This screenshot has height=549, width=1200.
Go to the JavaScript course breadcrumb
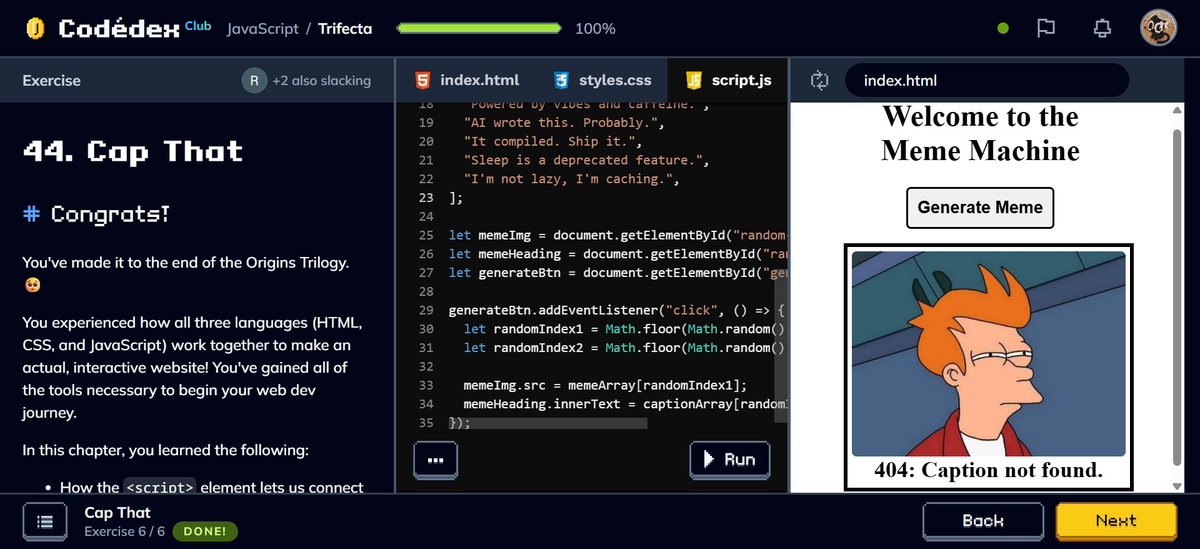click(263, 28)
